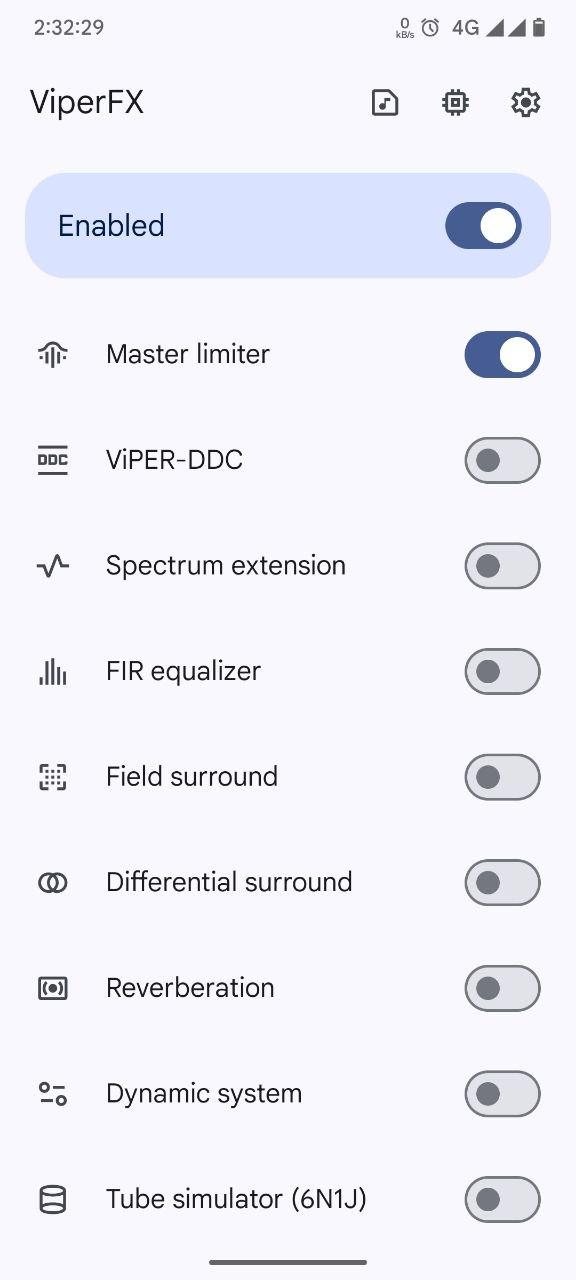Tap the Differential surround overlapping circles icon
Image resolution: width=576 pixels, height=1280 pixels.
click(x=53, y=882)
